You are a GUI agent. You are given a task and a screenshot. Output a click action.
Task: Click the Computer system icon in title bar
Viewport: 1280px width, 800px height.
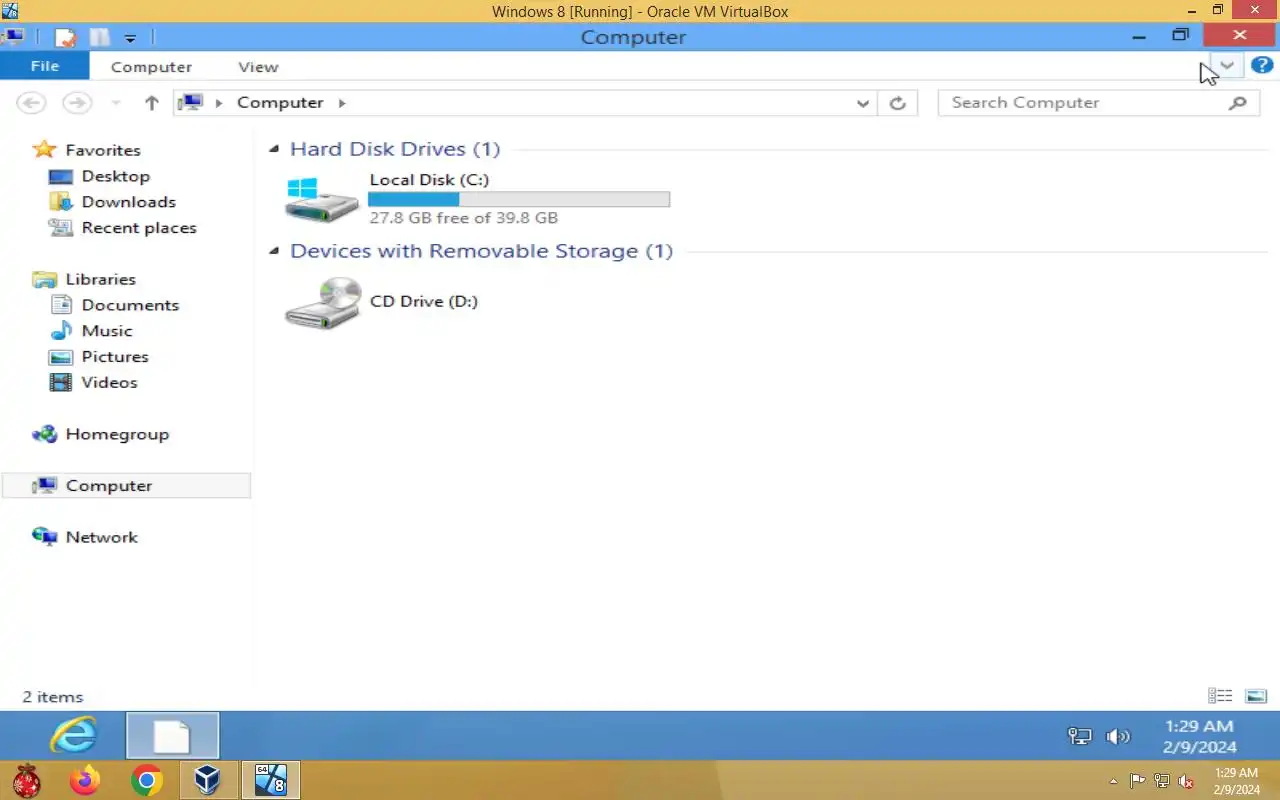[x=13, y=37]
